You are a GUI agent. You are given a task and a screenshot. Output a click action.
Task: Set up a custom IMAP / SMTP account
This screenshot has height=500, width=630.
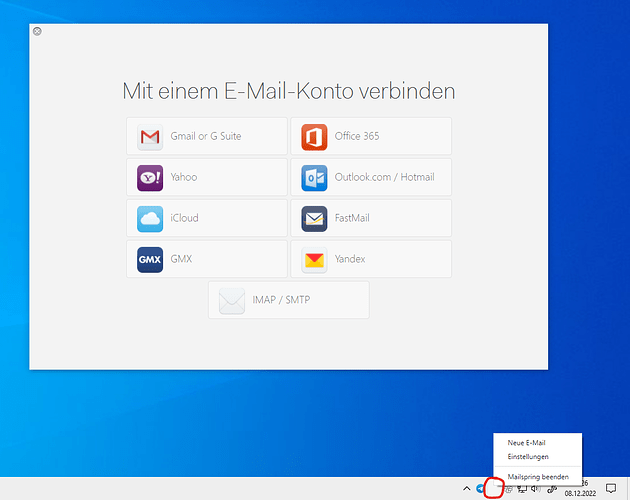289,300
